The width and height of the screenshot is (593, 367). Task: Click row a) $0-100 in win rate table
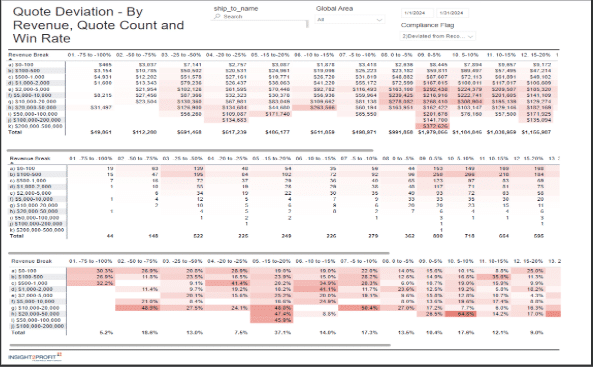coord(24,271)
